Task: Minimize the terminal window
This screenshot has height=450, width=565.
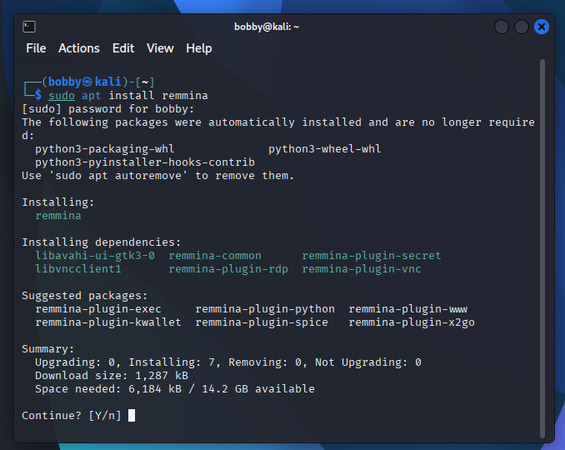Action: click(x=501, y=27)
